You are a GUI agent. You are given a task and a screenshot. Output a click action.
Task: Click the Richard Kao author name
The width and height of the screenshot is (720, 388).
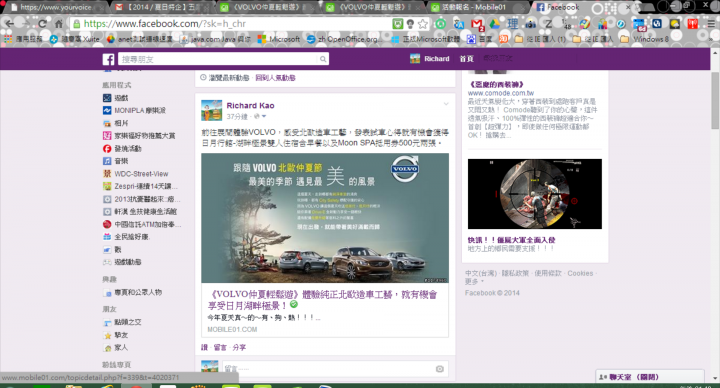[x=250, y=106]
